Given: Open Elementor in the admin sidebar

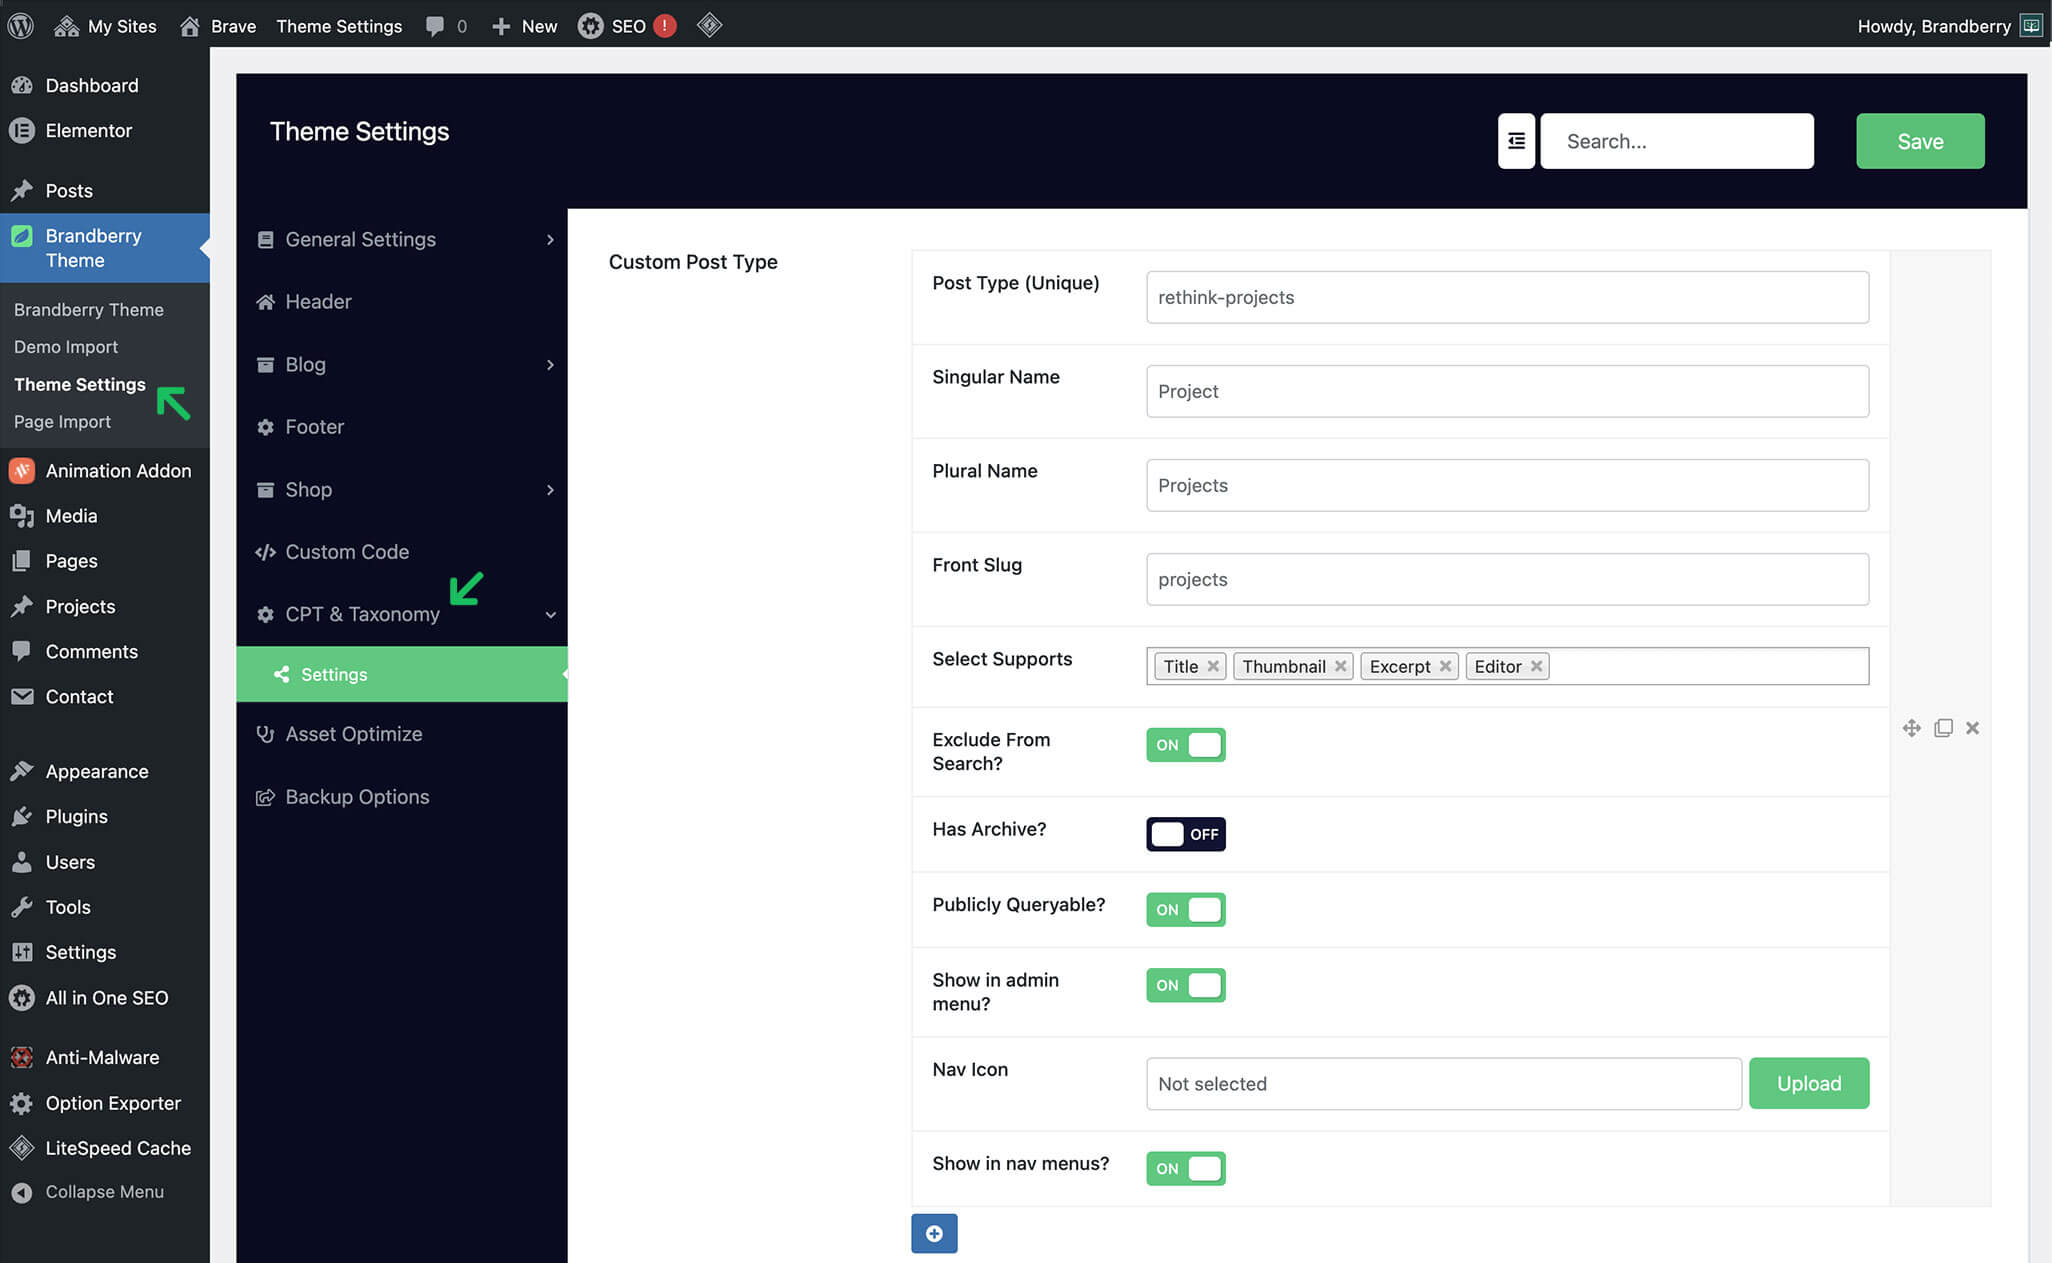Looking at the screenshot, I should click(x=88, y=130).
